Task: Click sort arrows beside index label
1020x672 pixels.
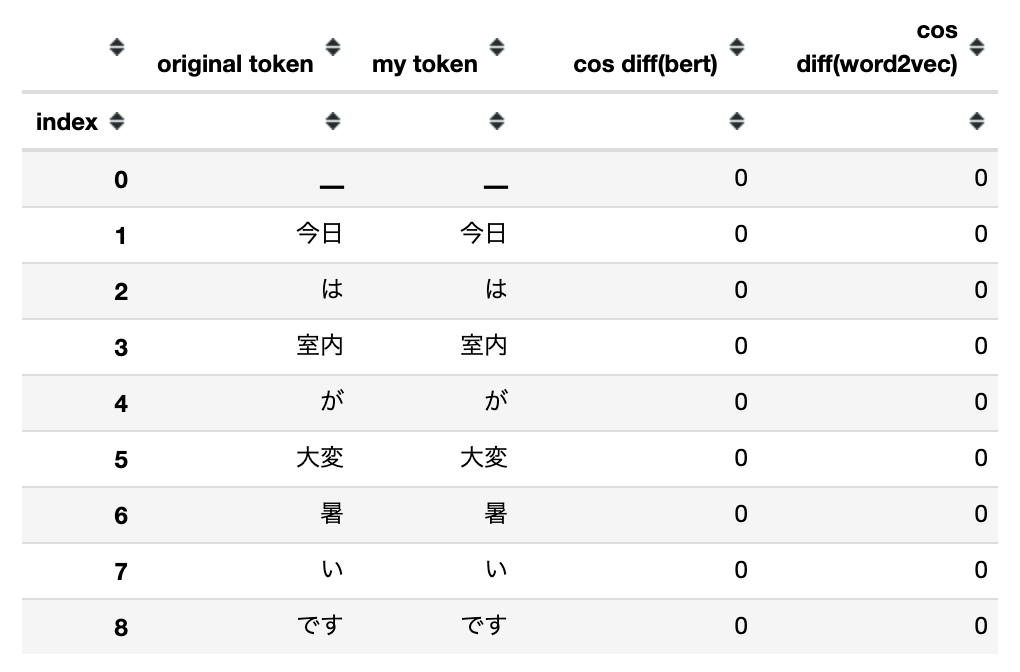Action: pos(117,121)
